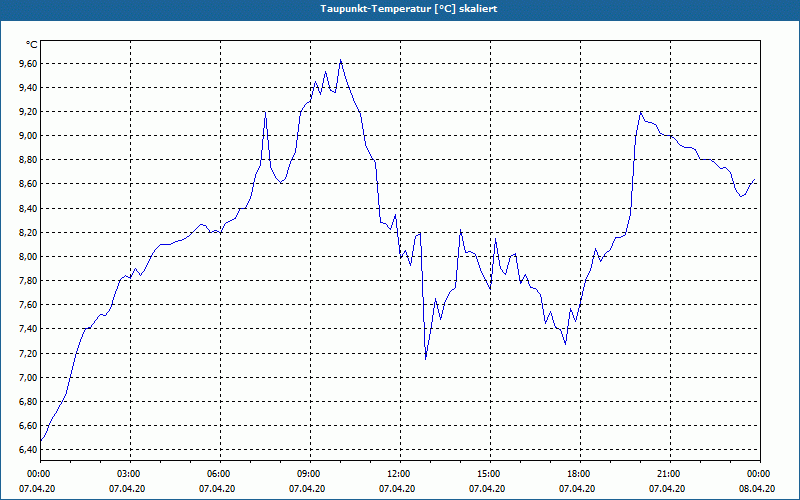
Task: Click the 08.04.20 date label
Action: pyautogui.click(x=757, y=489)
